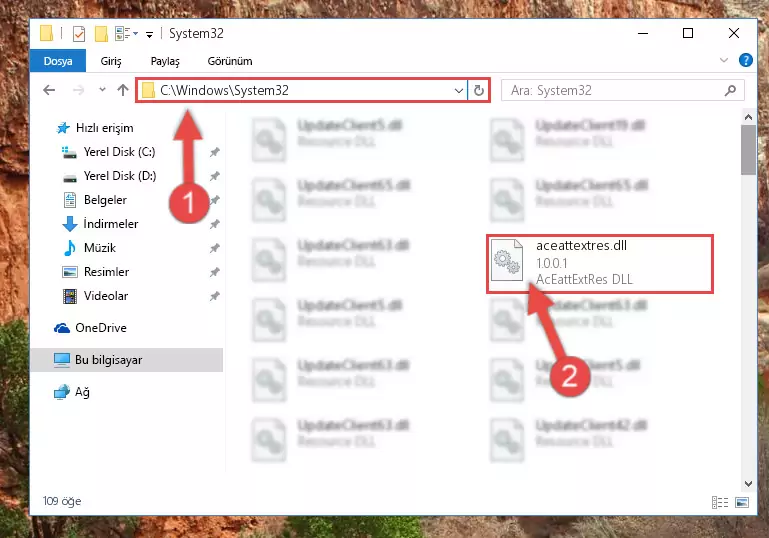
Task: Click the pin icon next to Videolar
Action: point(214,296)
